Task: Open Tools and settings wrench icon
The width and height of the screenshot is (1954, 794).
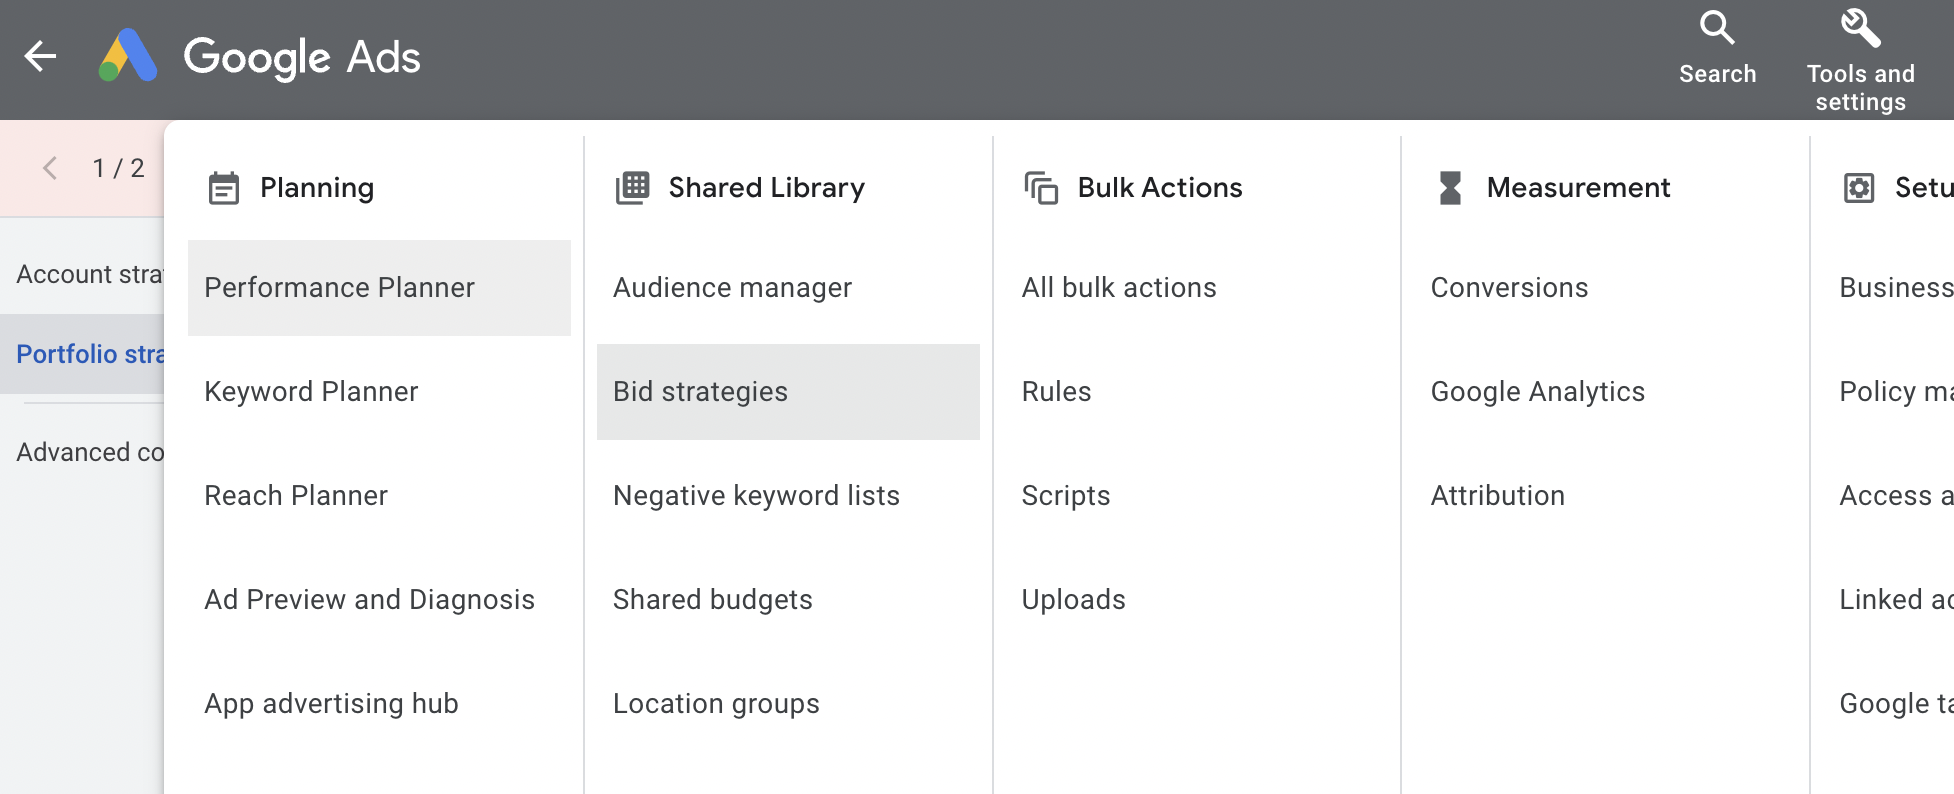Action: (x=1860, y=28)
